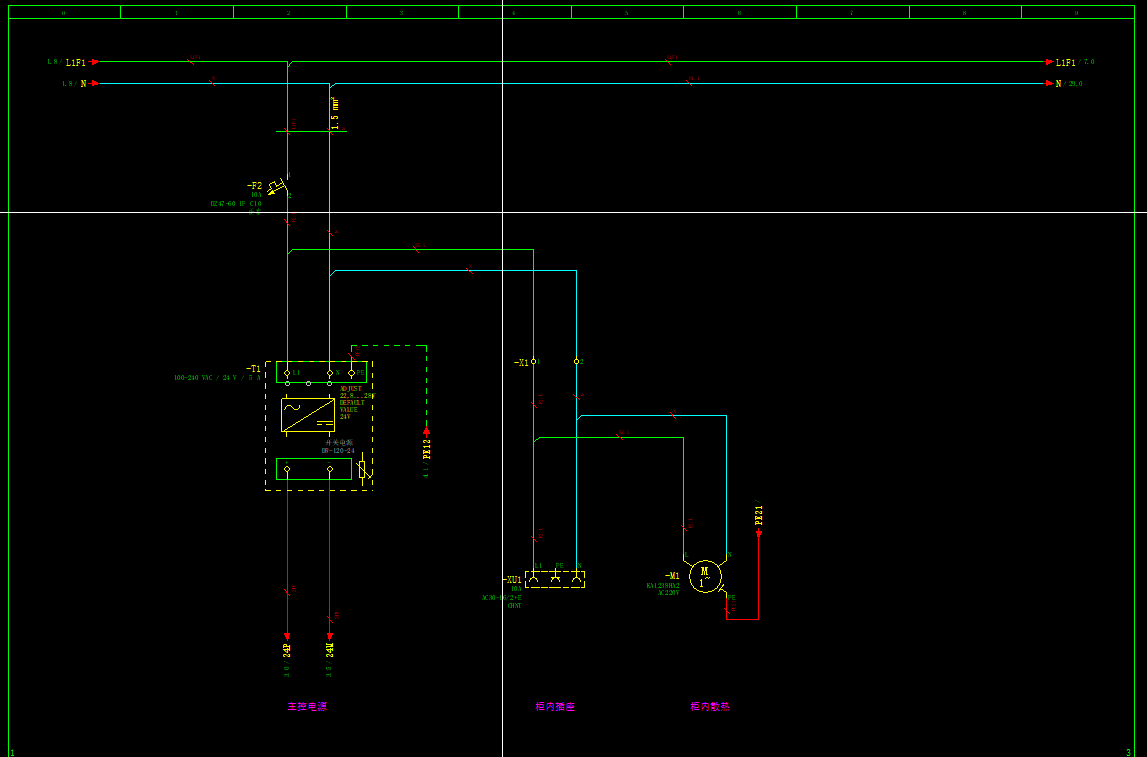Click the 1.5 mm² wire size label
This screenshot has width=1147, height=757.
(336, 113)
